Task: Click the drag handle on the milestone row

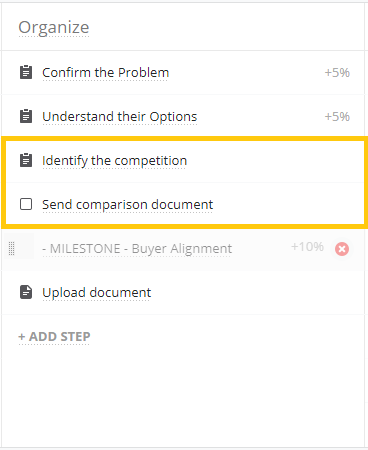Action: click(11, 248)
